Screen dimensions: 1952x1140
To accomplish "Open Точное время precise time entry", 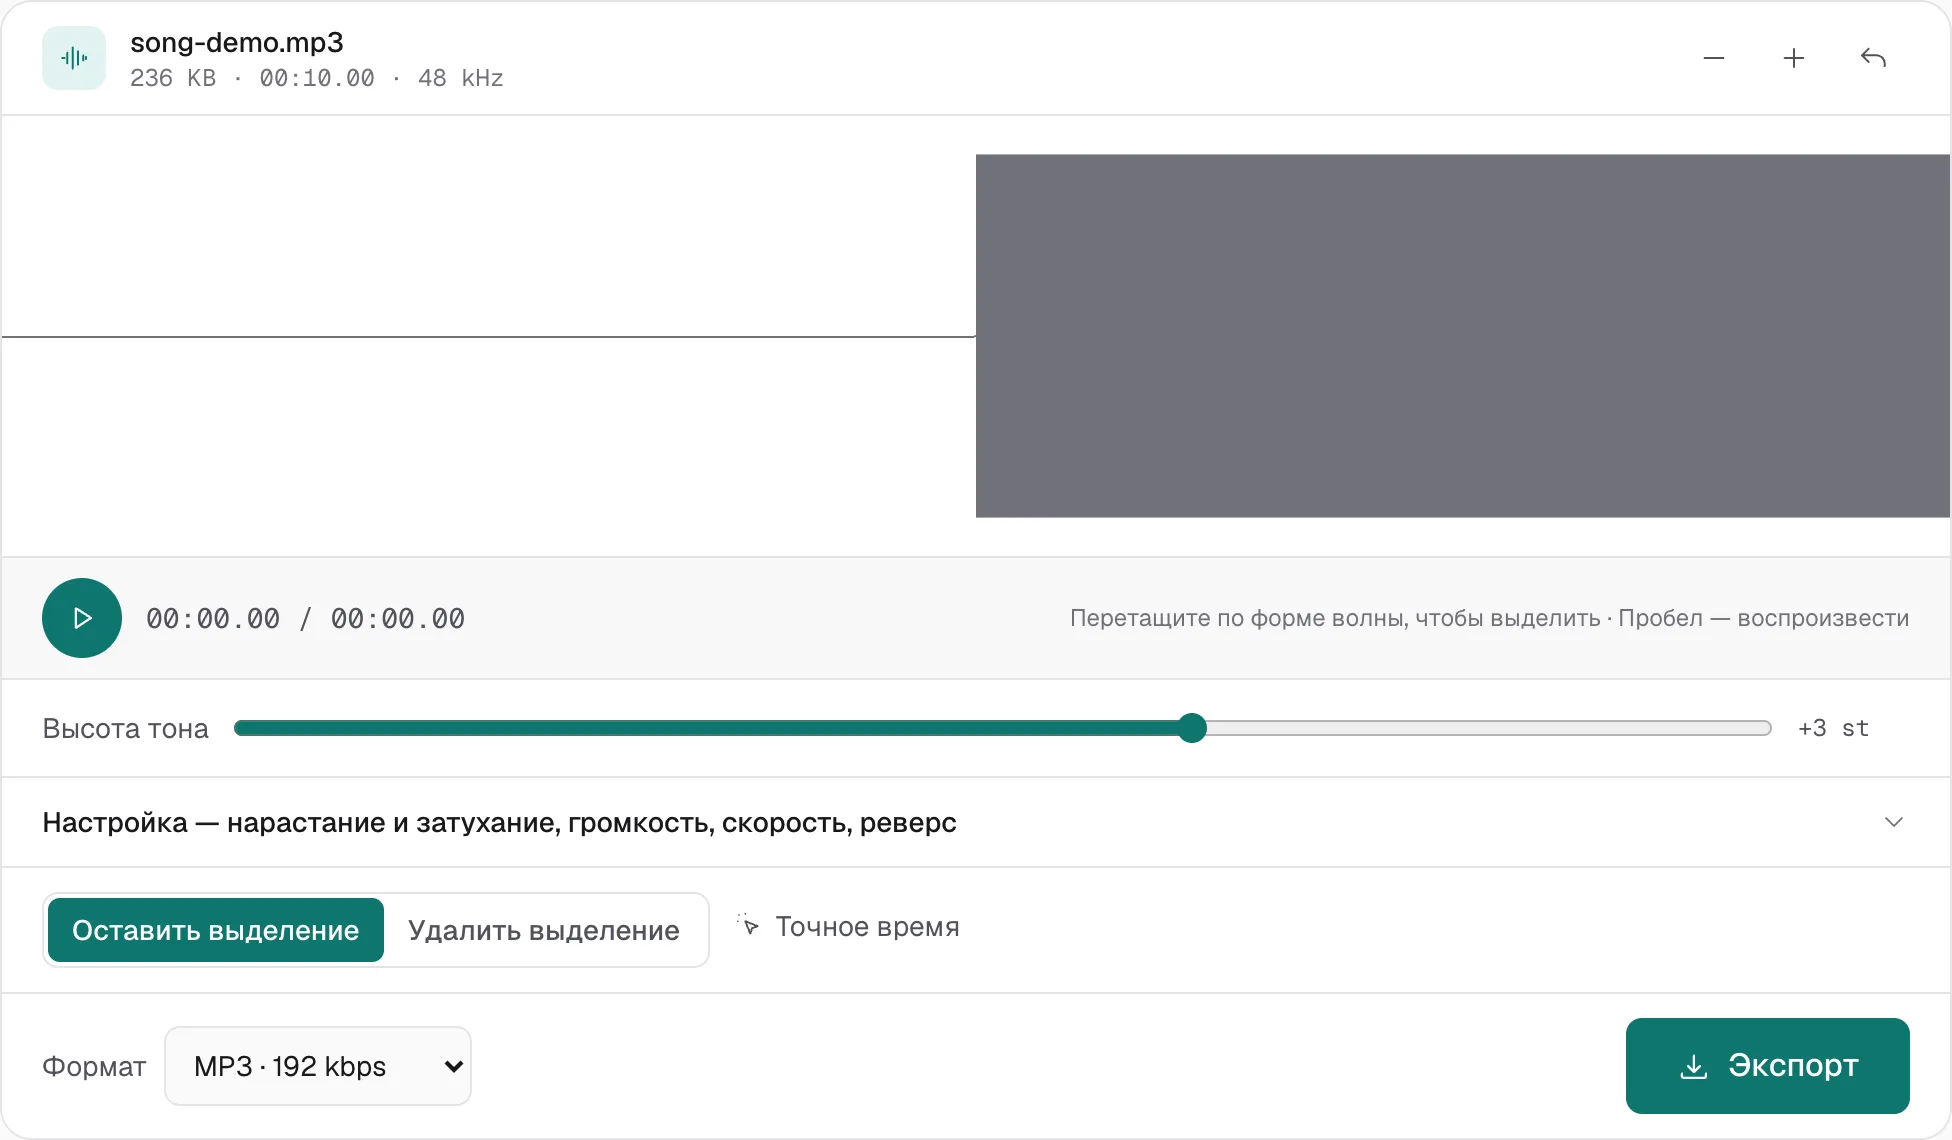I will pos(849,926).
